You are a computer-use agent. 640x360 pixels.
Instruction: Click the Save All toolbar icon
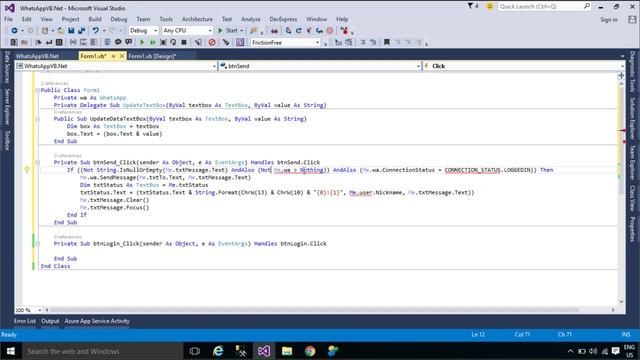[82, 31]
